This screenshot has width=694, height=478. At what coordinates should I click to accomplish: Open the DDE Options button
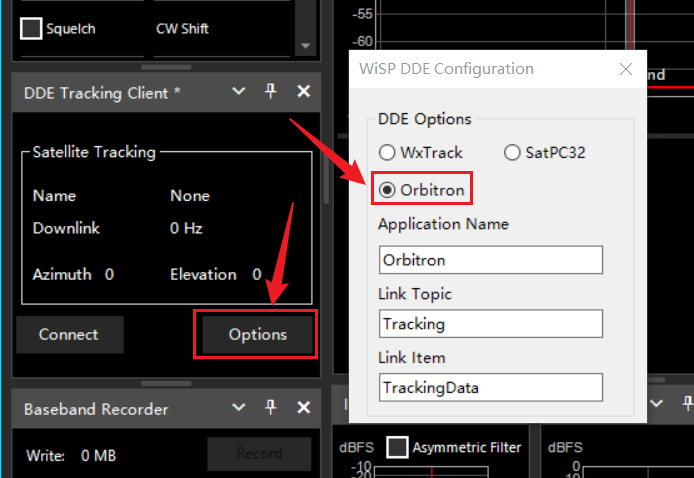pyautogui.click(x=257, y=334)
